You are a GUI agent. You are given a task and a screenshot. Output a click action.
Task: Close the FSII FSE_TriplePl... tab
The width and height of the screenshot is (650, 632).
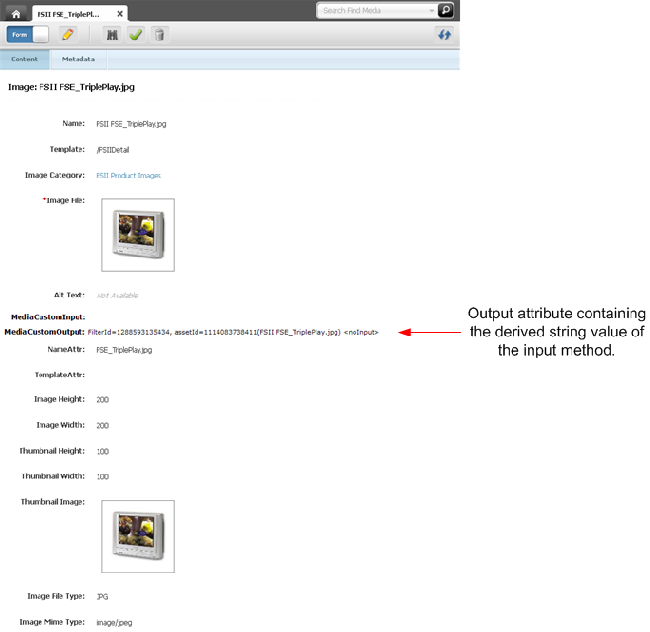click(x=120, y=14)
